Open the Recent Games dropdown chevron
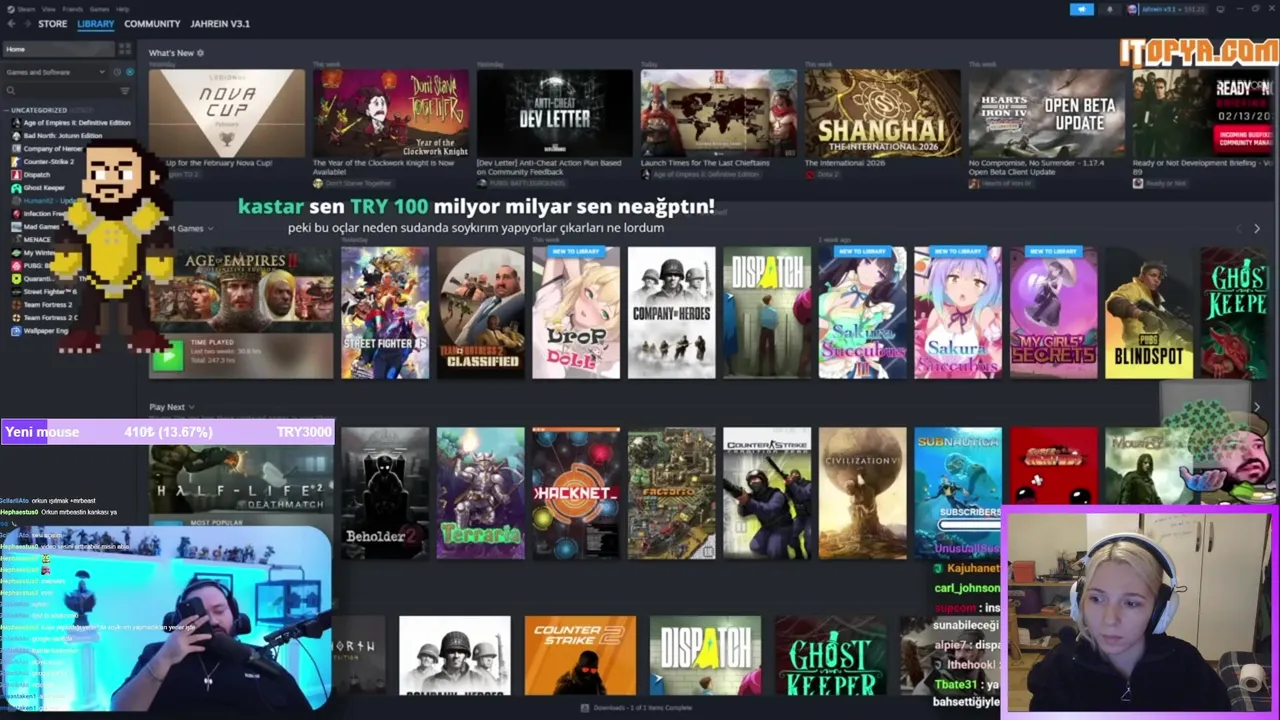Screen dimensions: 1280x720 (x=210, y=229)
